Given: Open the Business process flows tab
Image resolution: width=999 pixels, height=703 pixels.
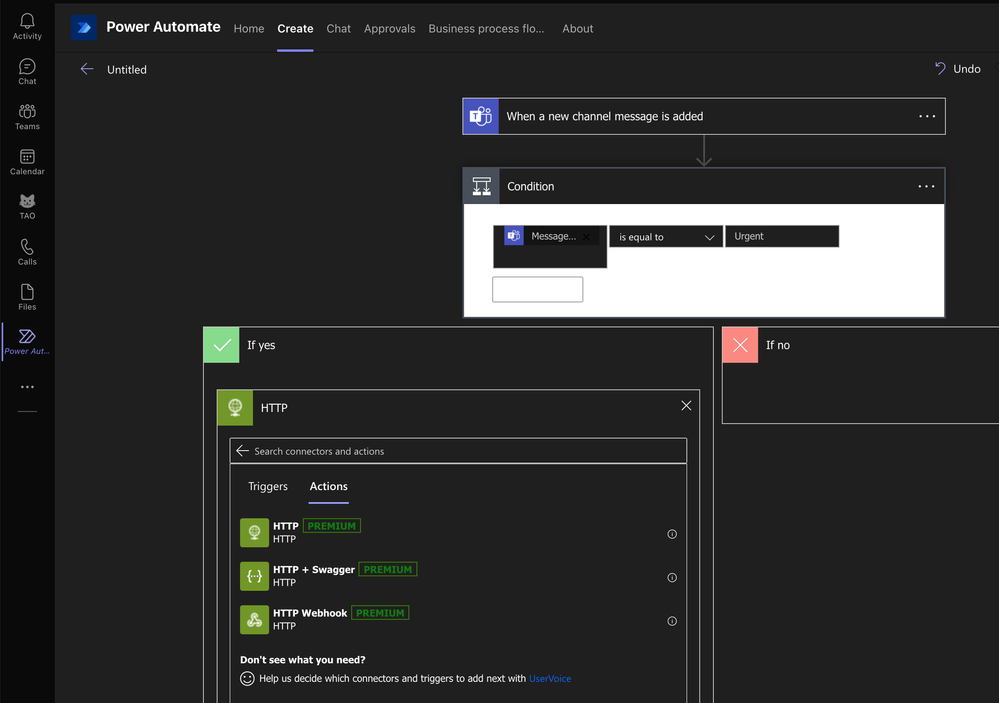Looking at the screenshot, I should [x=486, y=29].
